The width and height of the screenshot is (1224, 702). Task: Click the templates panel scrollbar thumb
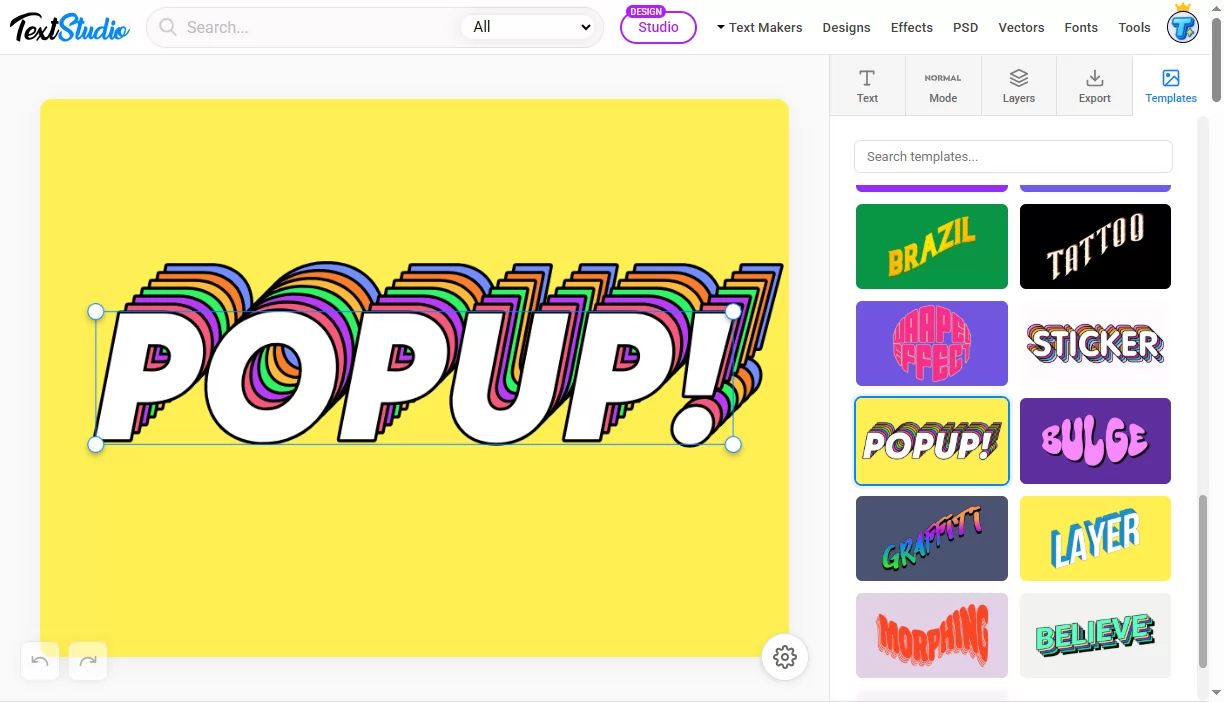[x=1203, y=581]
